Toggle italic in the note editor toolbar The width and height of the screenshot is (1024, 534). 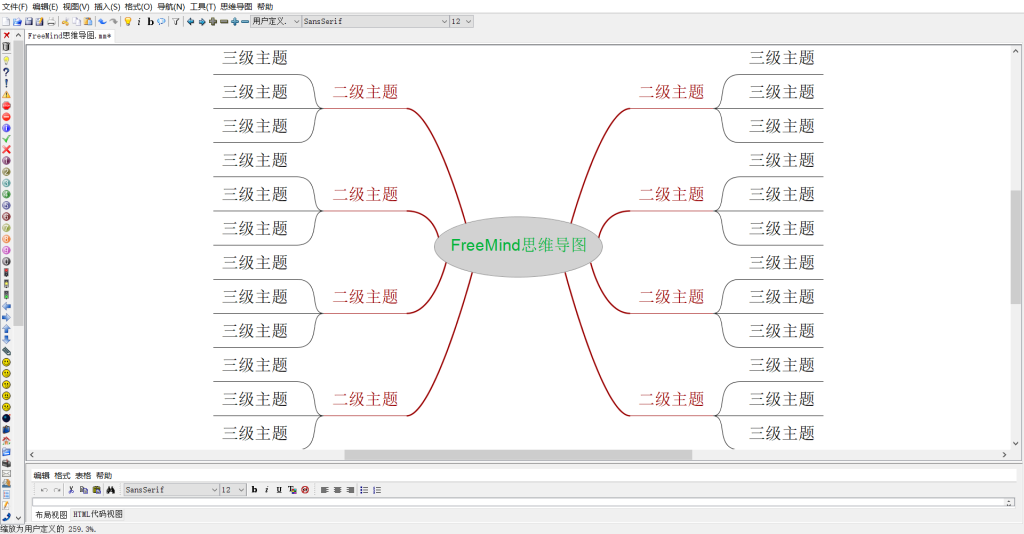click(266, 490)
